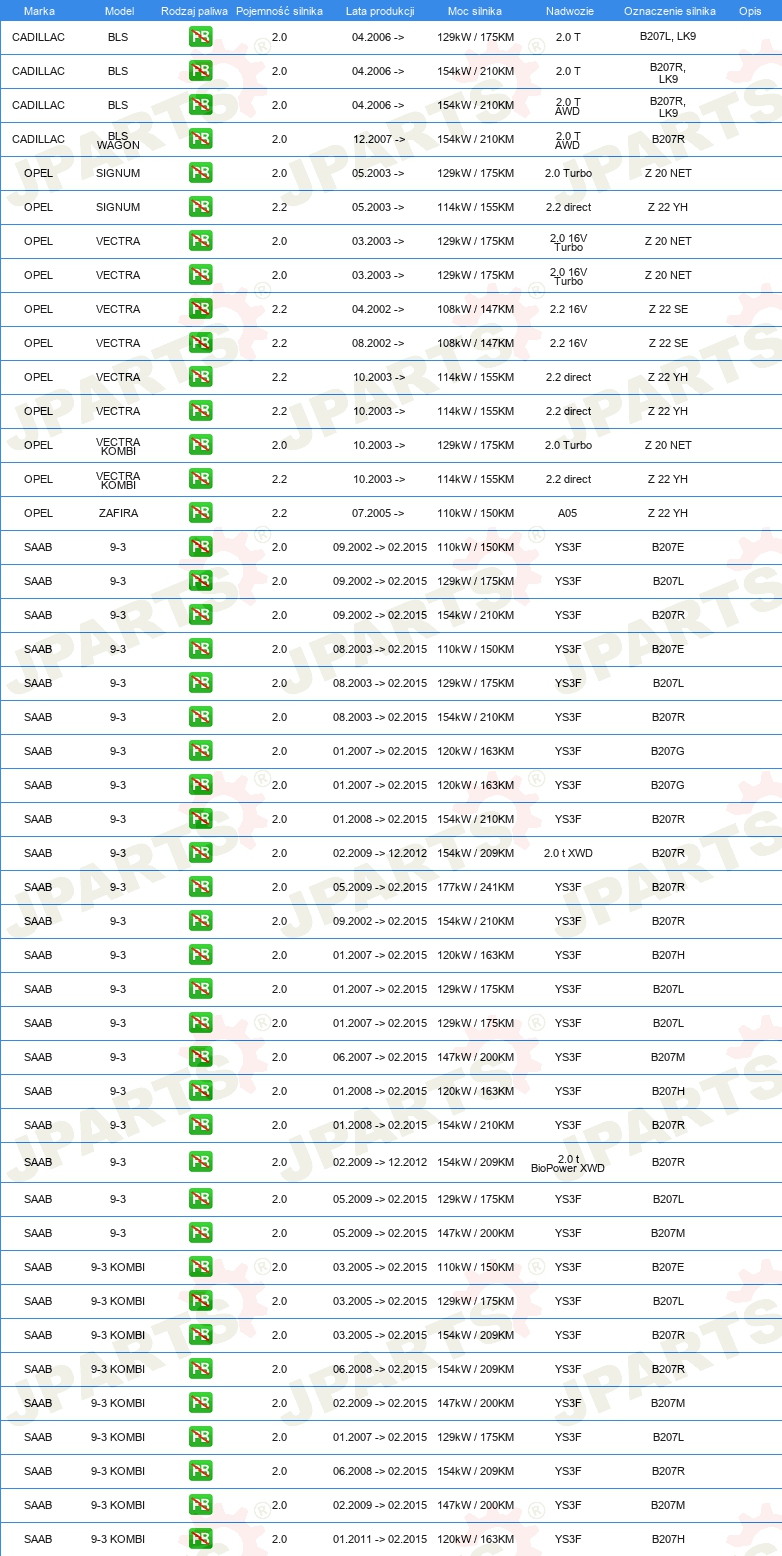Click fuel icon for Saab 9-3 05.2009 B207L
This screenshot has height=1556, width=782.
tap(200, 1199)
